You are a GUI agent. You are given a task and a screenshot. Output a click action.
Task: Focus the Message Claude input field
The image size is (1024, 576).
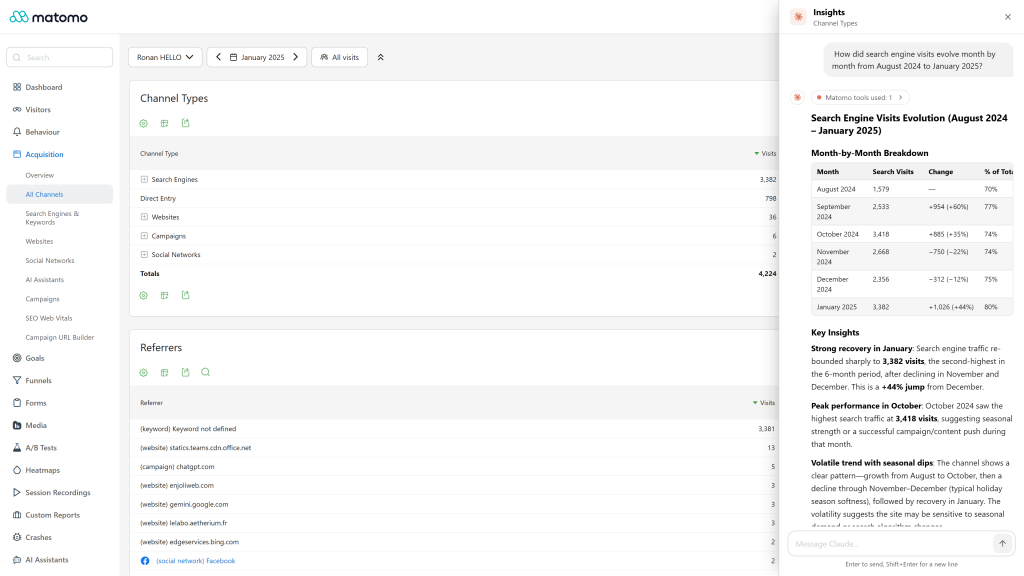(x=891, y=543)
